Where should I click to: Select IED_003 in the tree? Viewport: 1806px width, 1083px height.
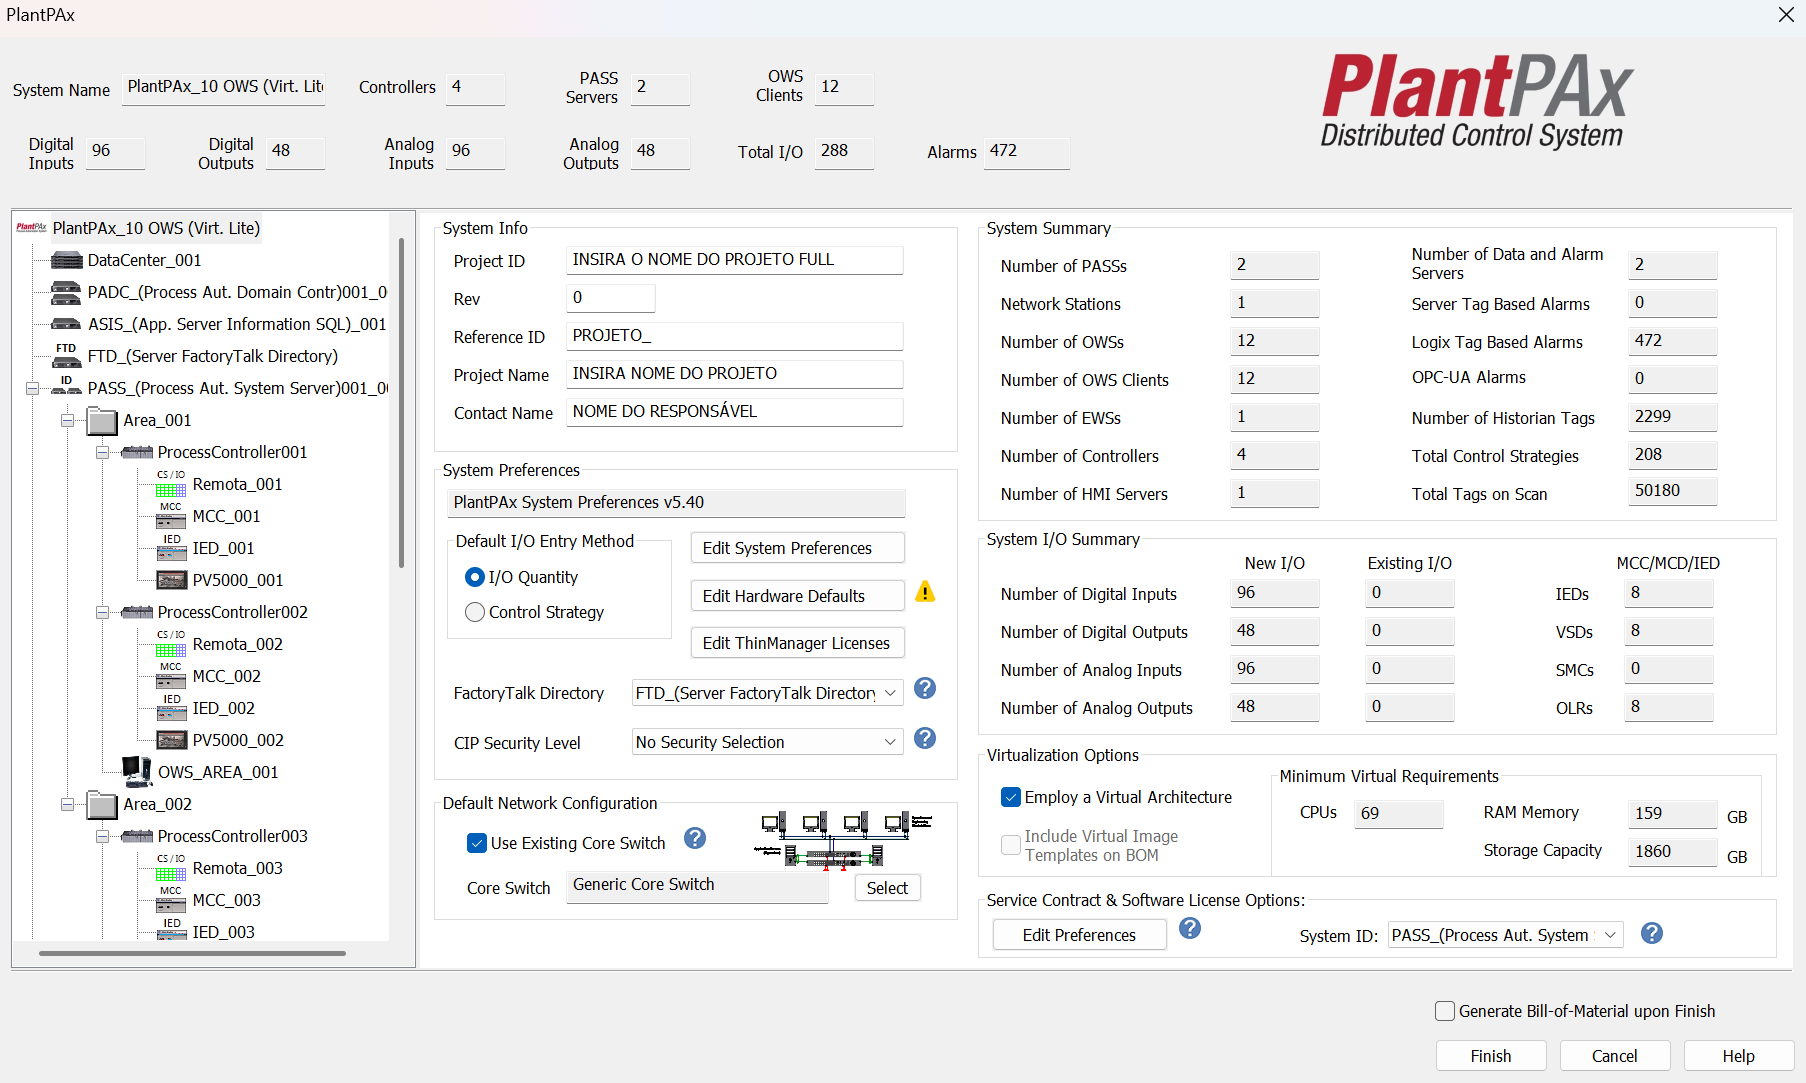click(224, 932)
